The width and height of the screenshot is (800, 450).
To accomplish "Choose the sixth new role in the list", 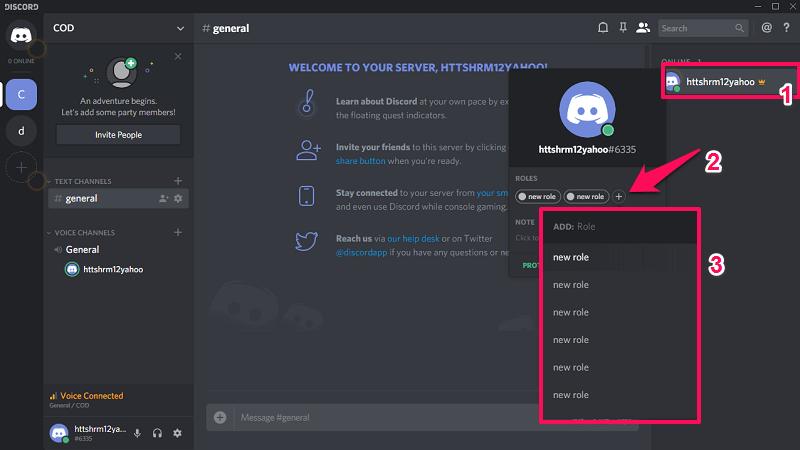I will (x=620, y=395).
